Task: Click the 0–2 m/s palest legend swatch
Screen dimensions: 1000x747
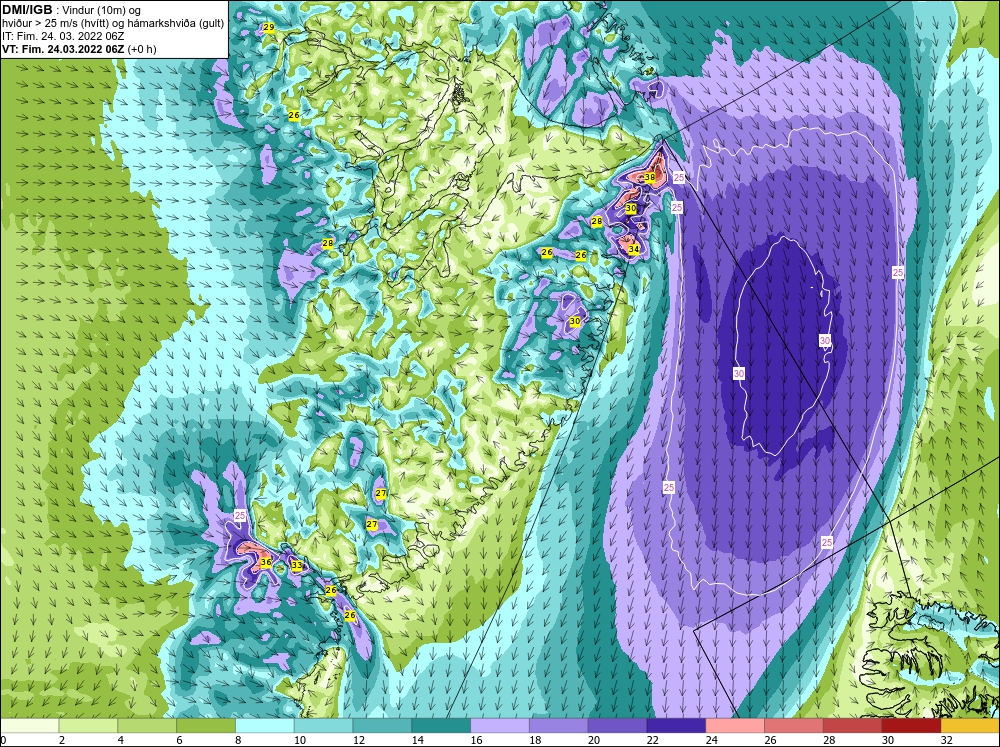Action: (29, 725)
